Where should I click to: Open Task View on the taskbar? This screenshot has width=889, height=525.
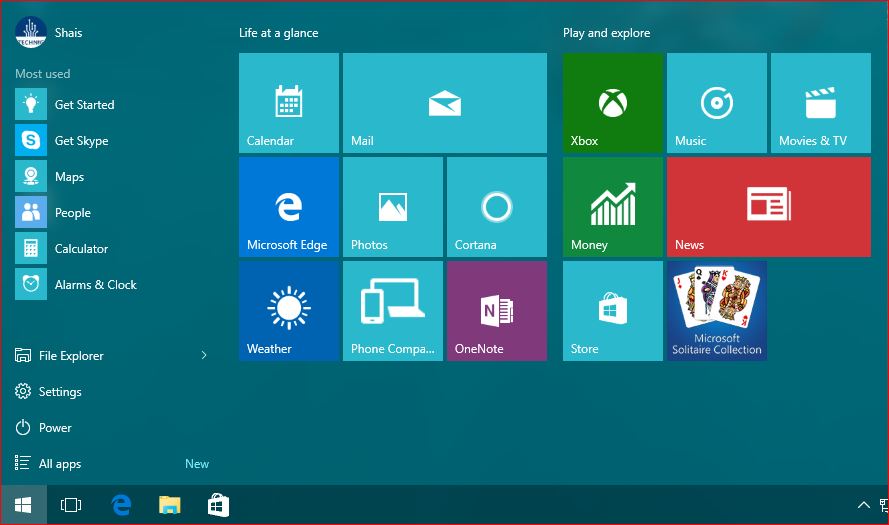coord(71,505)
